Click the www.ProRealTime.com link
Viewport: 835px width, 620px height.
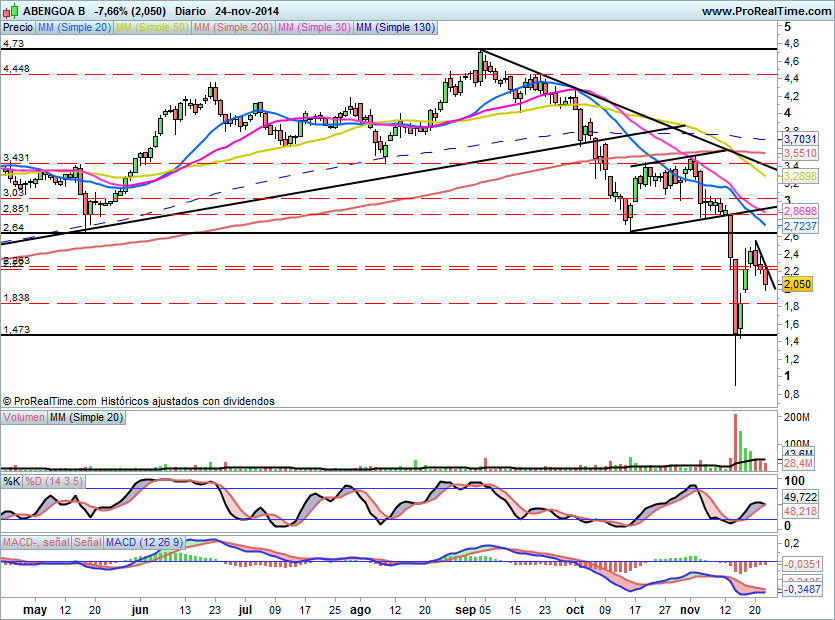(x=766, y=11)
